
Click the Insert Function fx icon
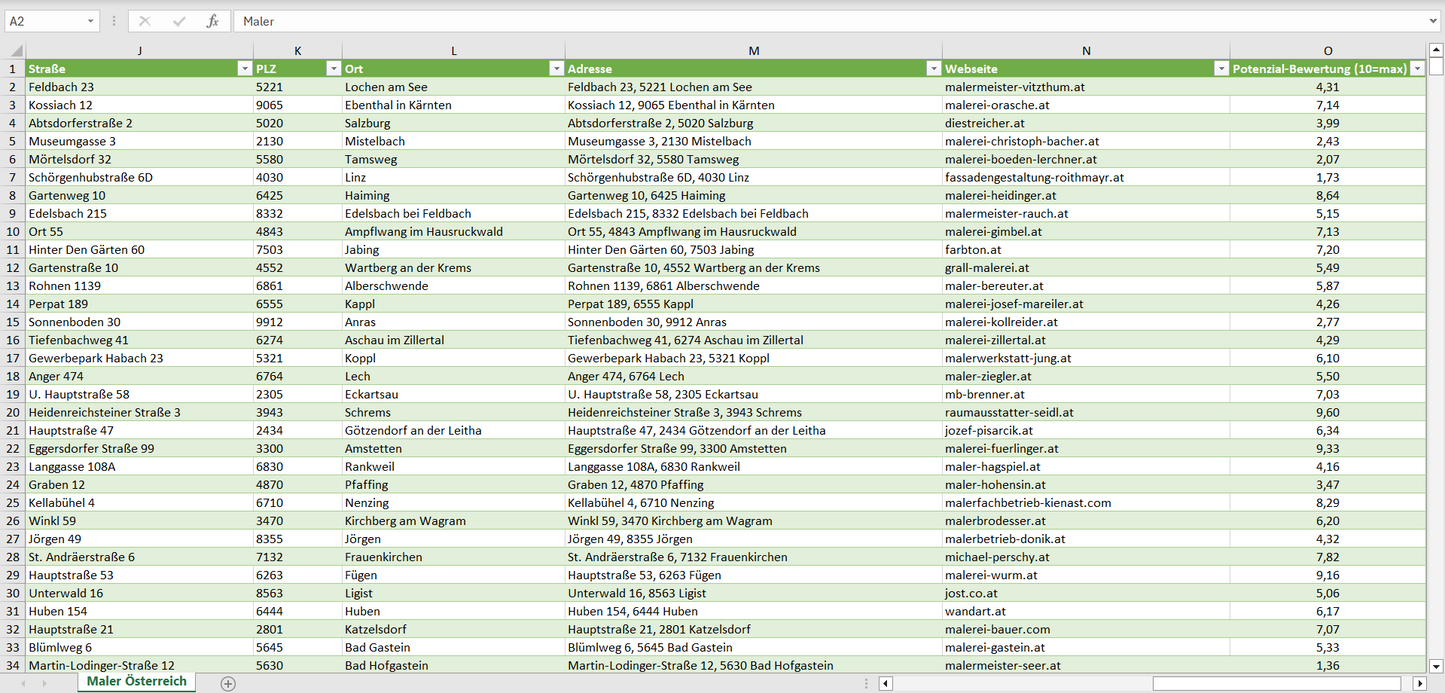pyautogui.click(x=212, y=21)
